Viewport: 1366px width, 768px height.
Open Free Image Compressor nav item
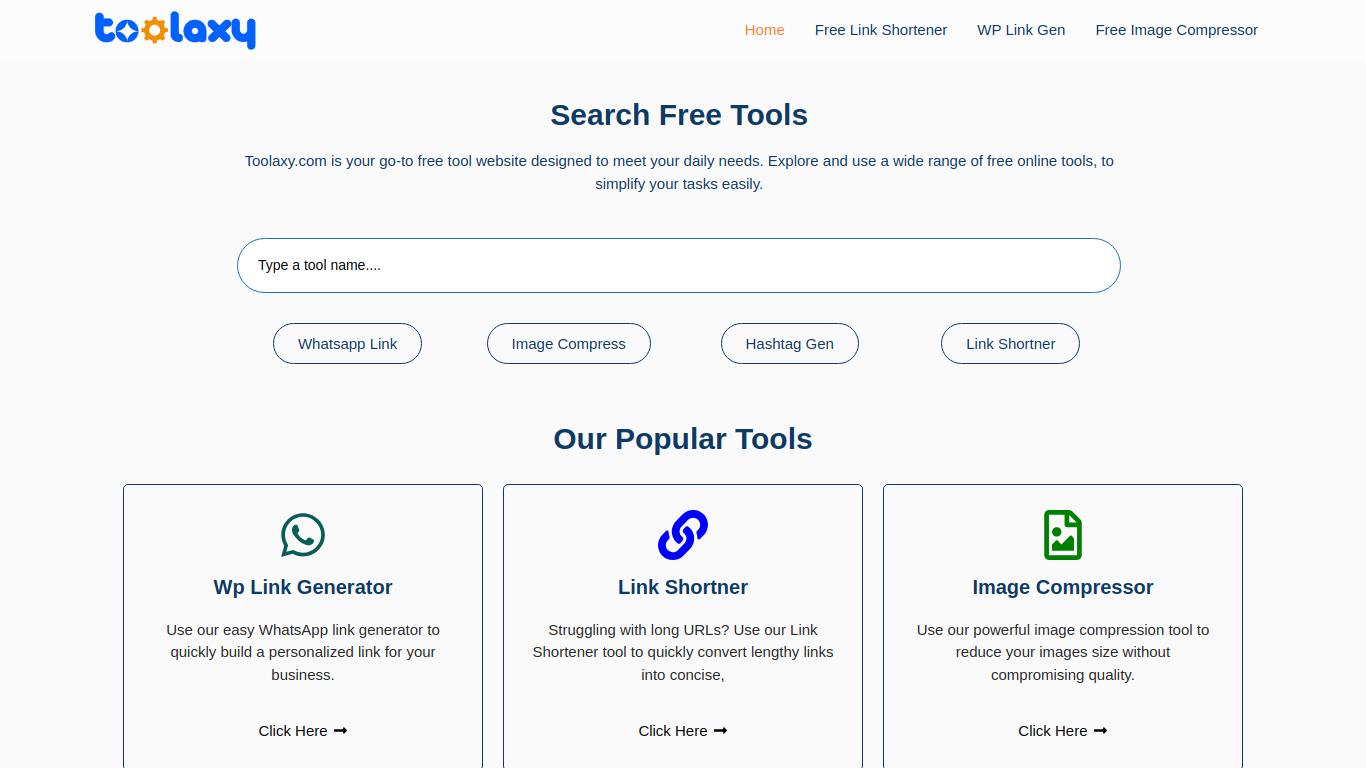click(x=1176, y=30)
